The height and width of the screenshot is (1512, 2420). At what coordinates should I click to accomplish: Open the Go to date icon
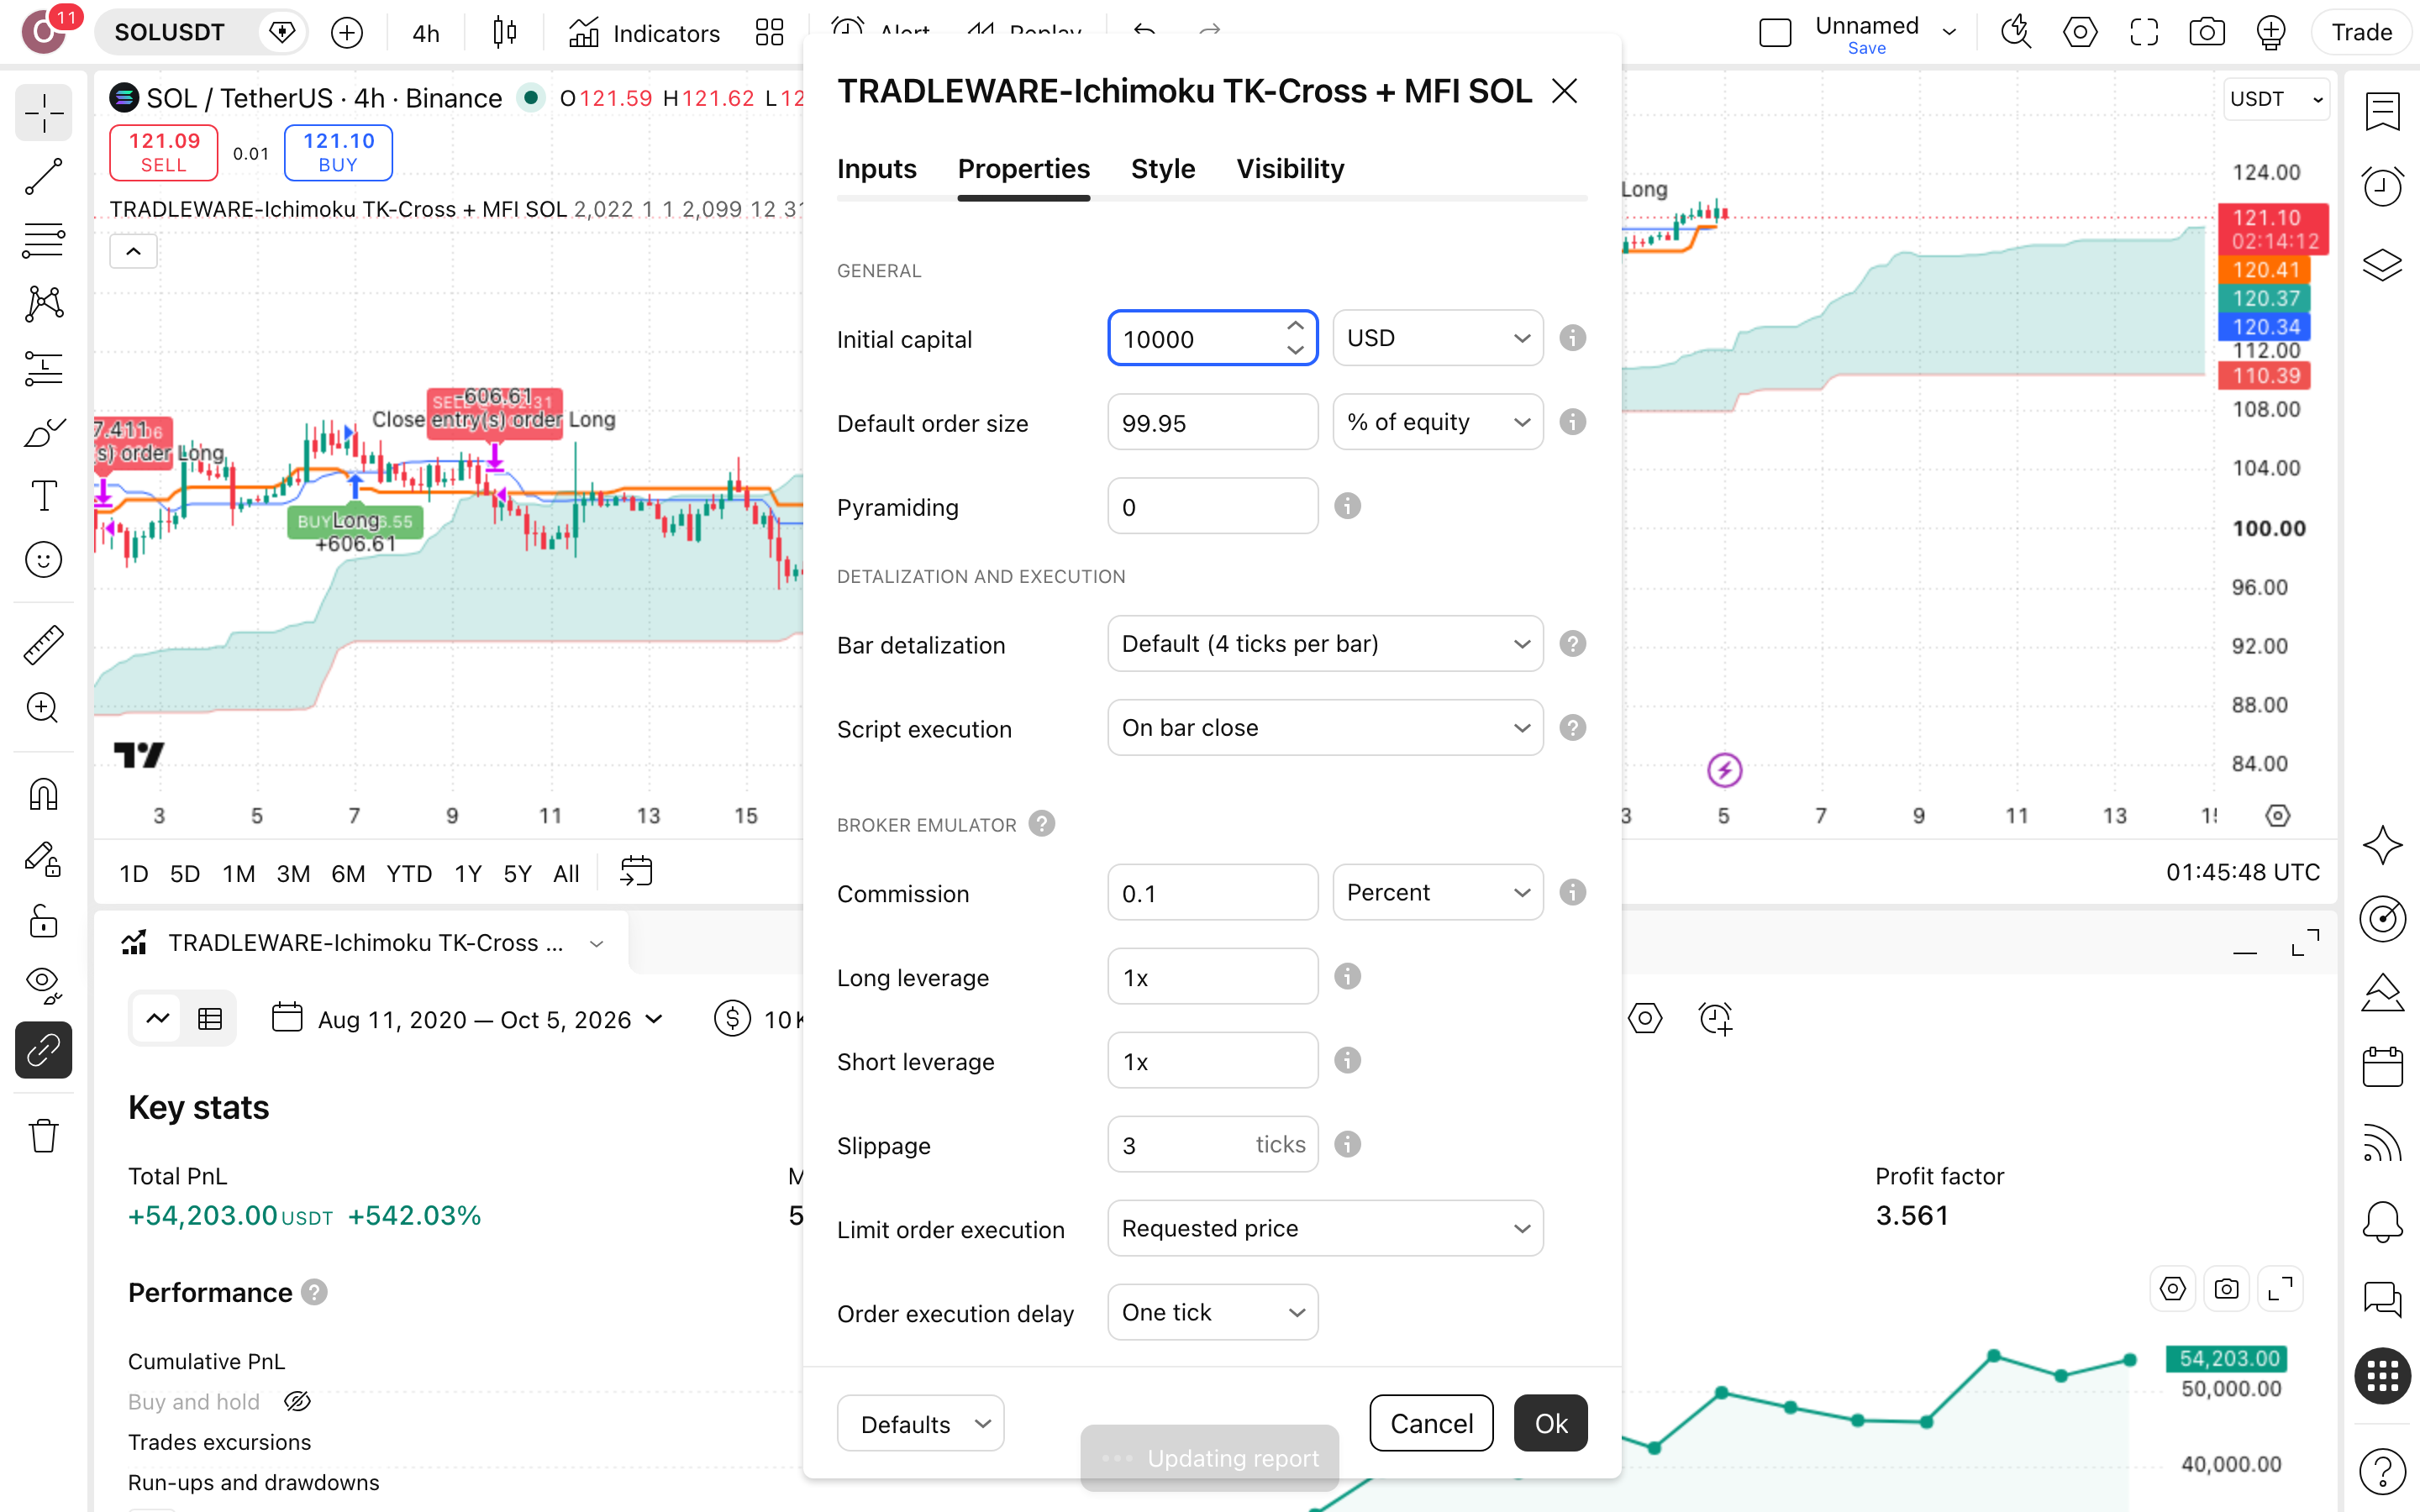tap(636, 872)
